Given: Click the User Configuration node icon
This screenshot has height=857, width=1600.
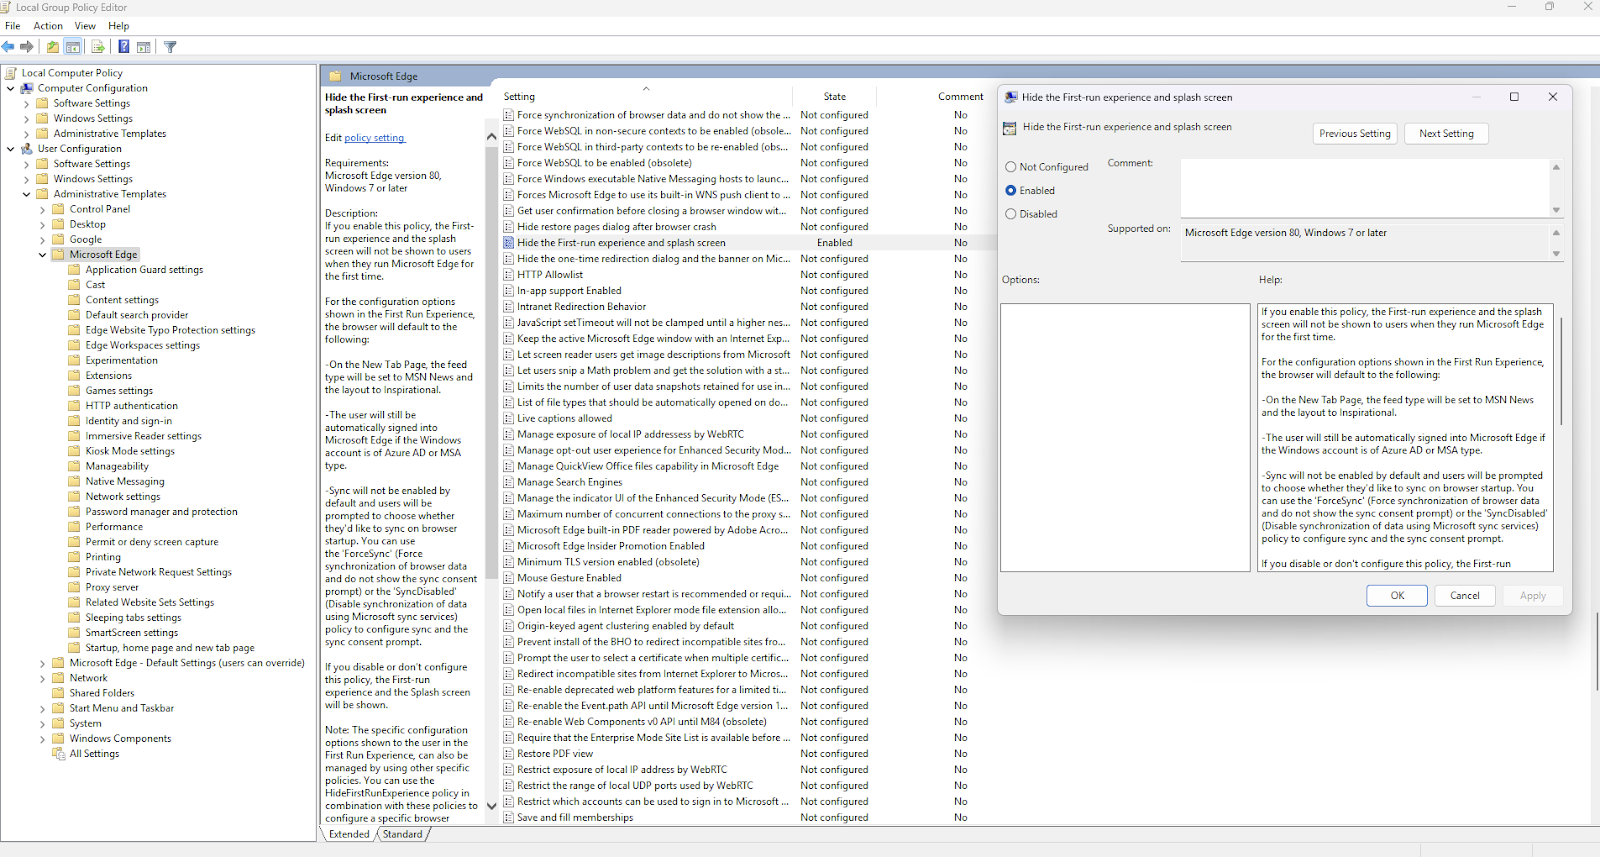Looking at the screenshot, I should point(27,149).
